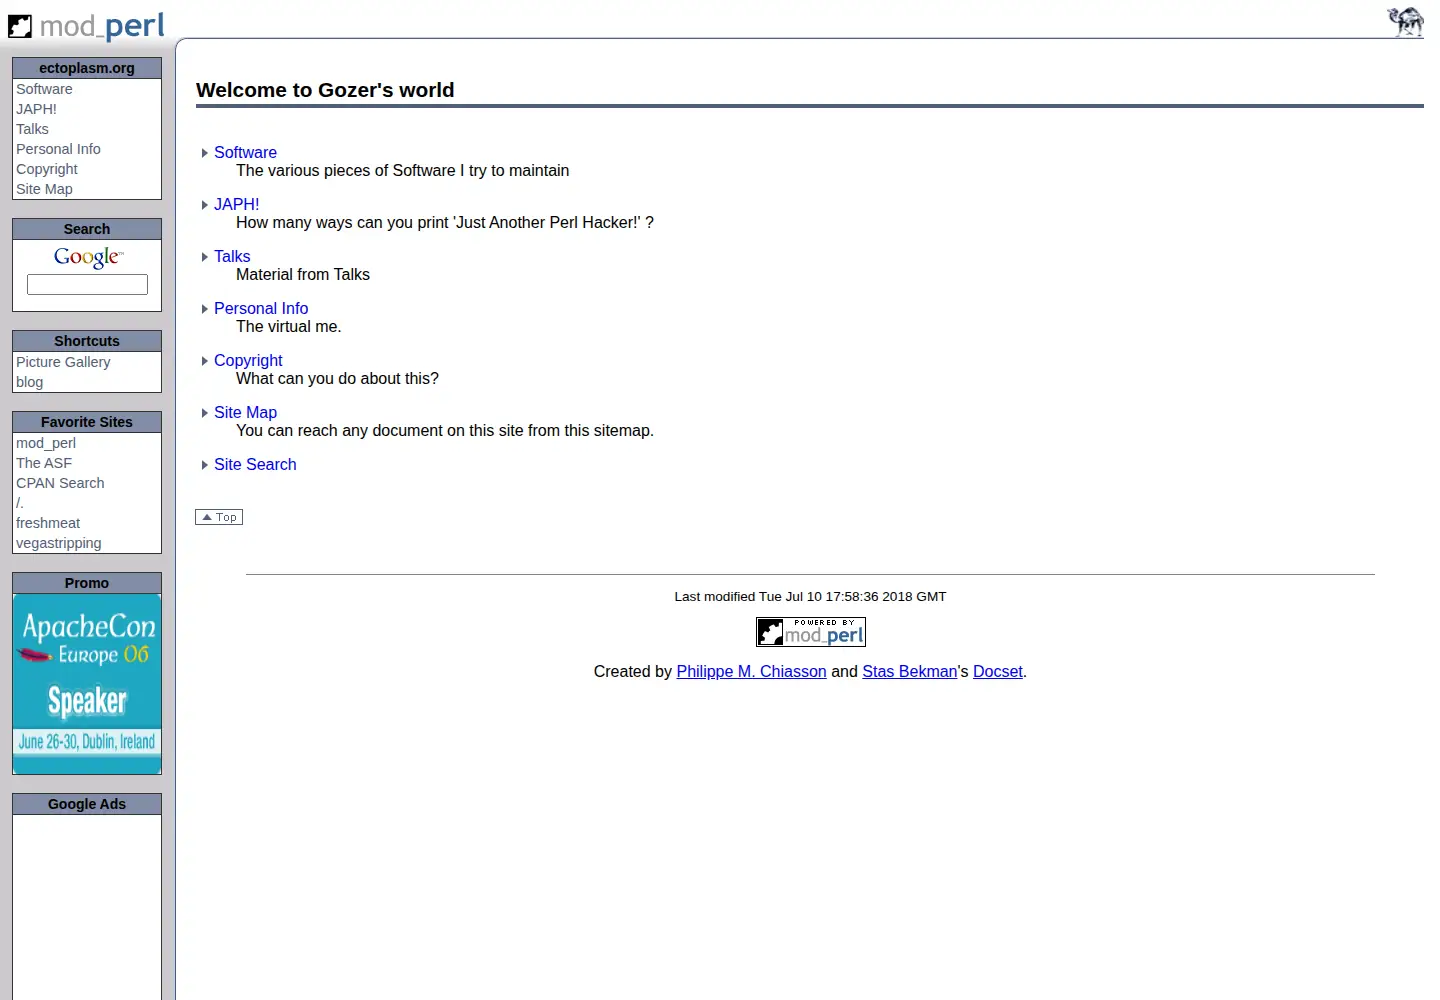Open the Software link in main content
The height and width of the screenshot is (1000, 1440).
click(x=245, y=153)
